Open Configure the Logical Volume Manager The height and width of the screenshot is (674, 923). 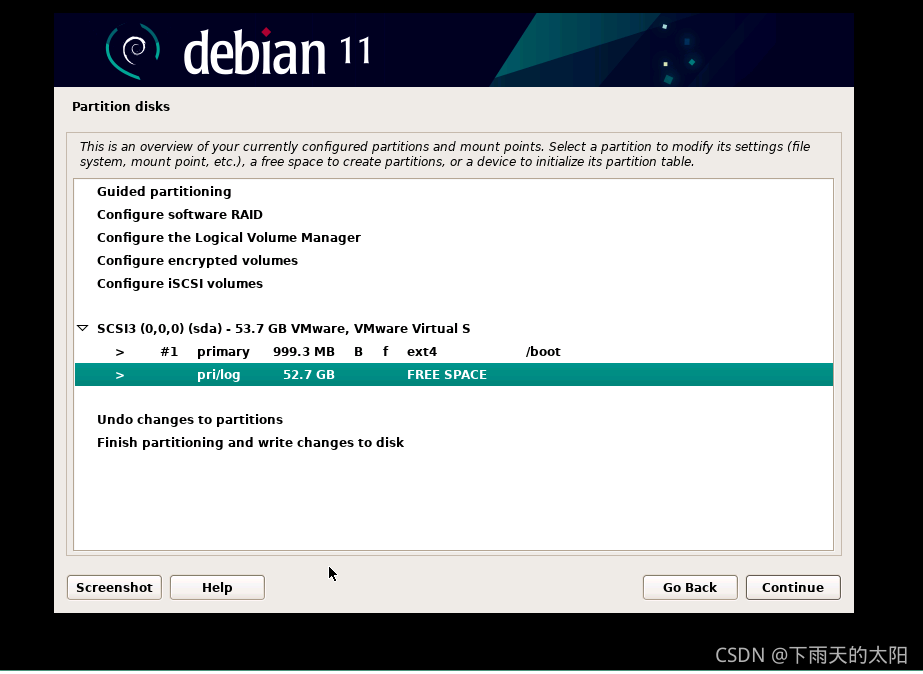point(228,237)
